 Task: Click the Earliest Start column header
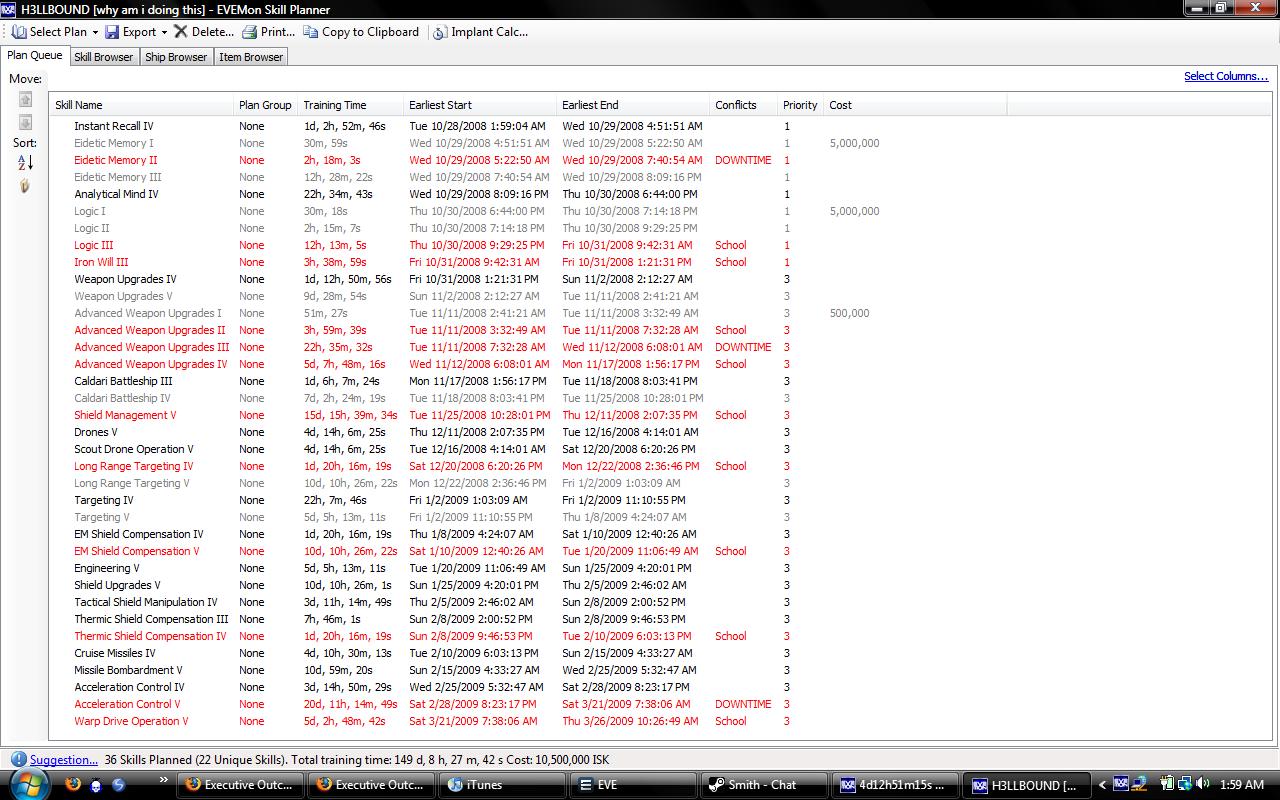pyautogui.click(x=481, y=105)
